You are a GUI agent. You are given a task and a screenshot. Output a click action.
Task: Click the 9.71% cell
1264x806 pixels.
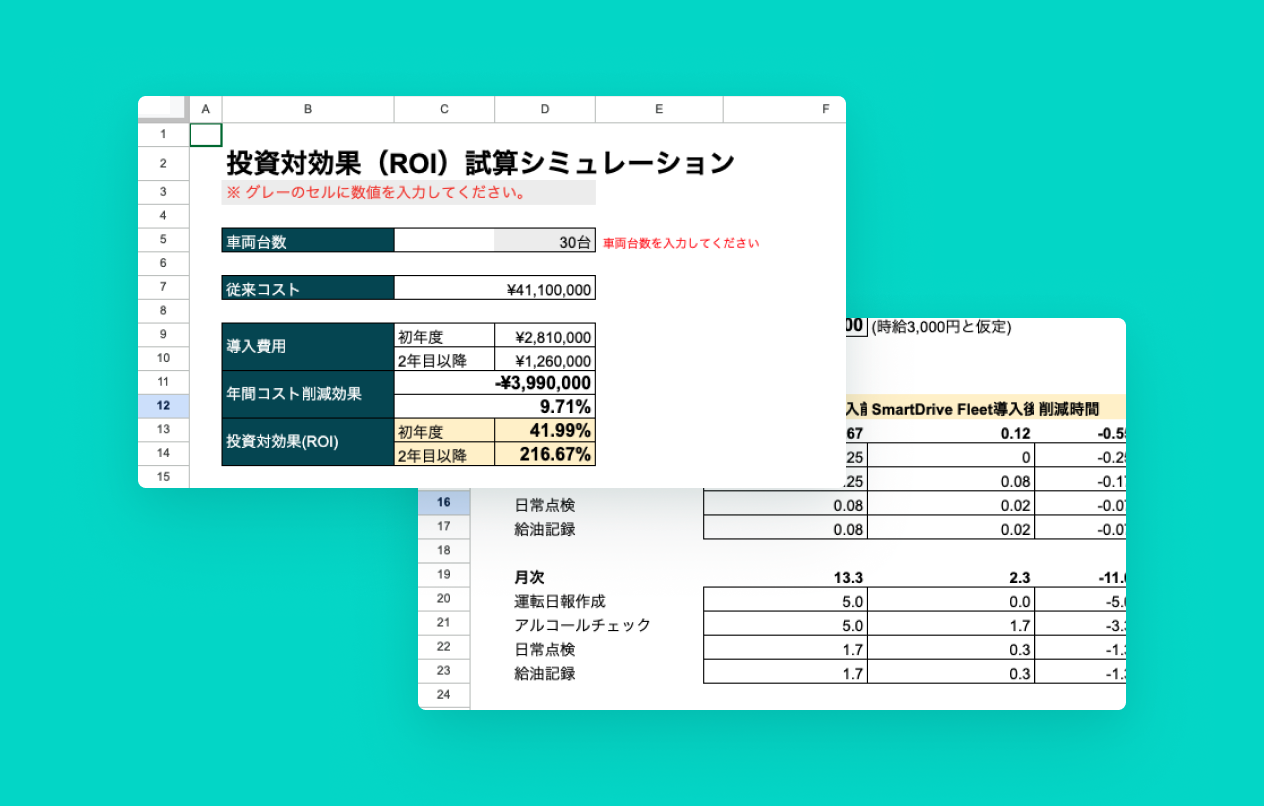[495, 406]
